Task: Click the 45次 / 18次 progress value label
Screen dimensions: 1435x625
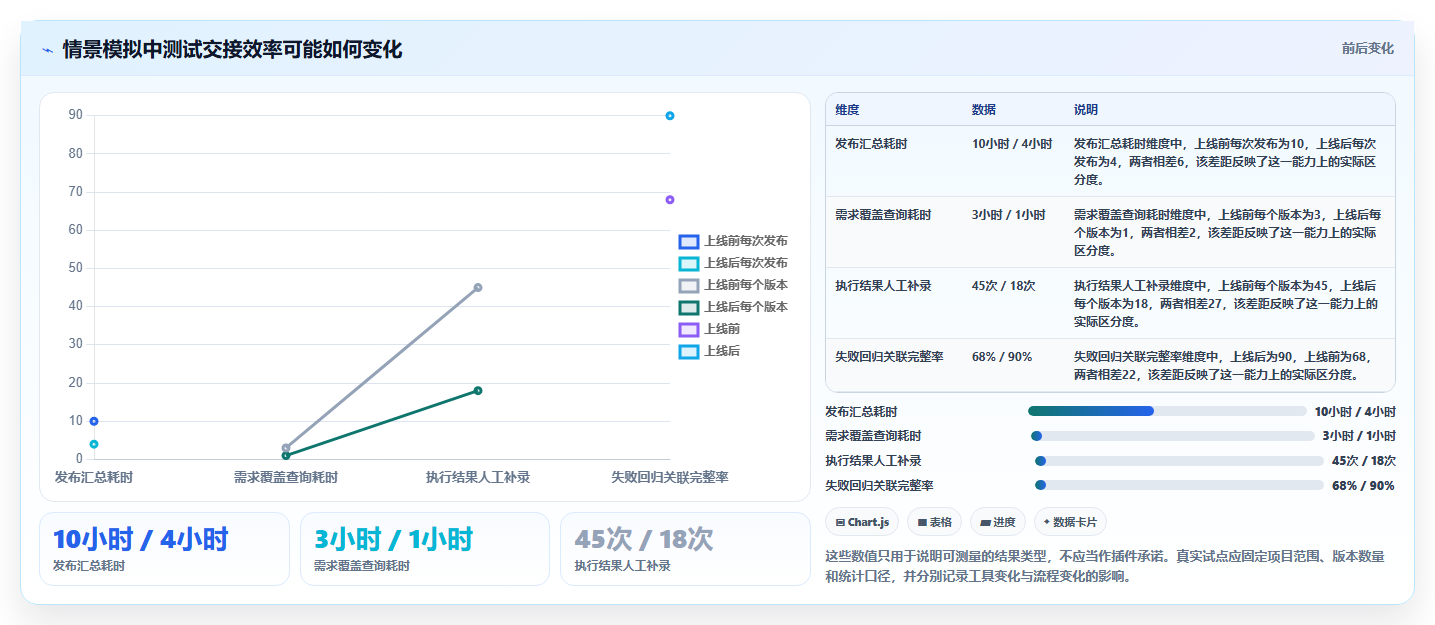Action: pos(1364,461)
